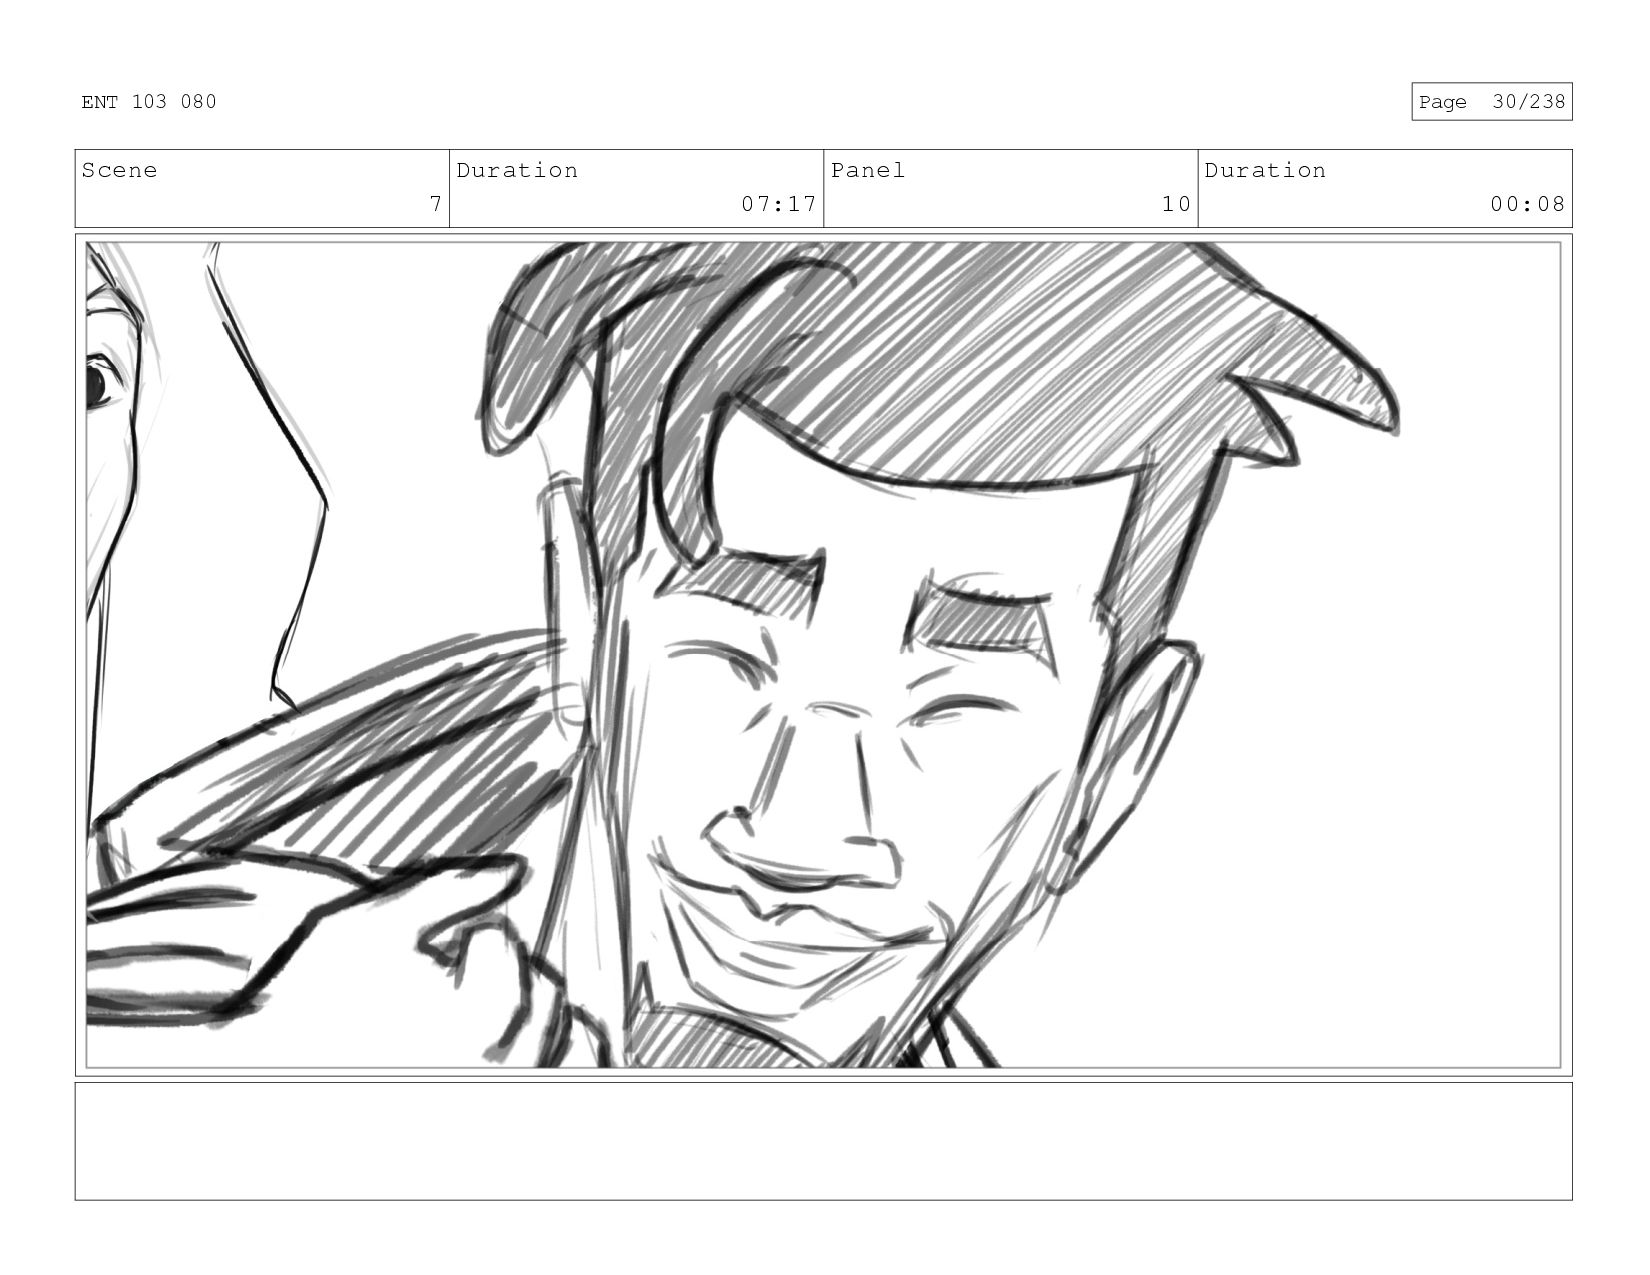Click the panel duration value '00:08'
Image resolution: width=1650 pixels, height=1275 pixels.
(1527, 204)
